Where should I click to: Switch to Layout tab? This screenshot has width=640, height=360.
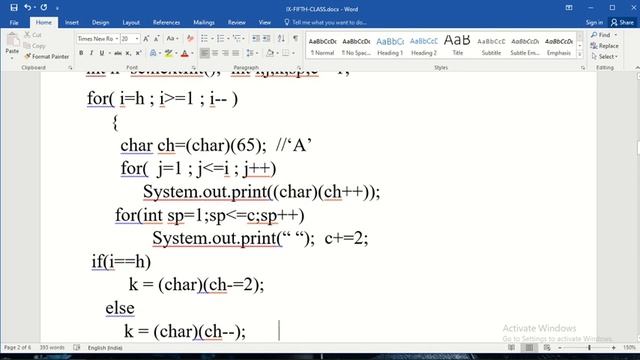[131, 22]
